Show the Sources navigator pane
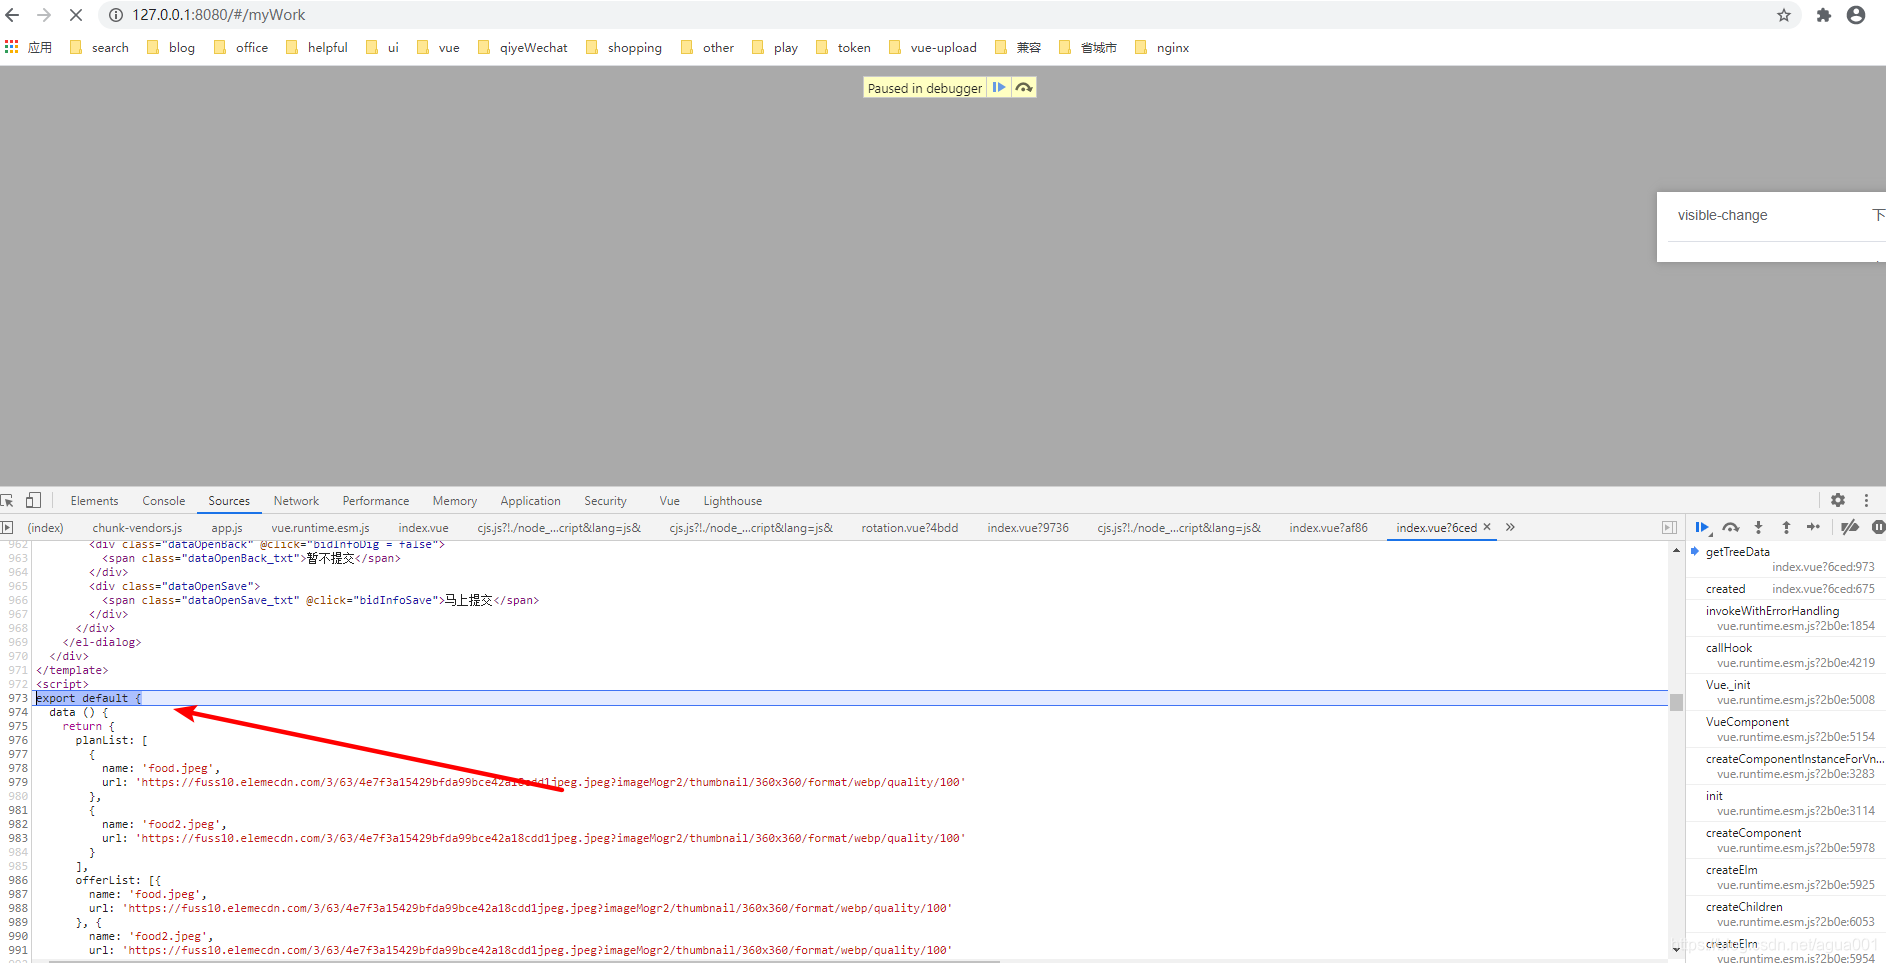 point(7,527)
